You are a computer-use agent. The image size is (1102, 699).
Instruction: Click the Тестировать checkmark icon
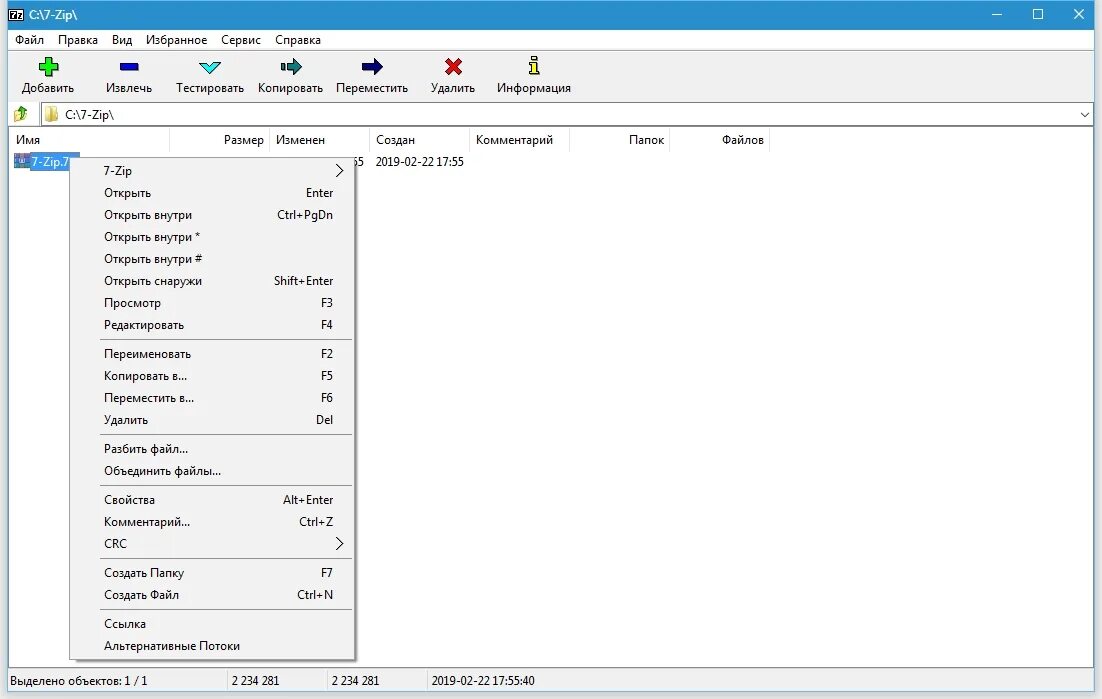[x=209, y=67]
